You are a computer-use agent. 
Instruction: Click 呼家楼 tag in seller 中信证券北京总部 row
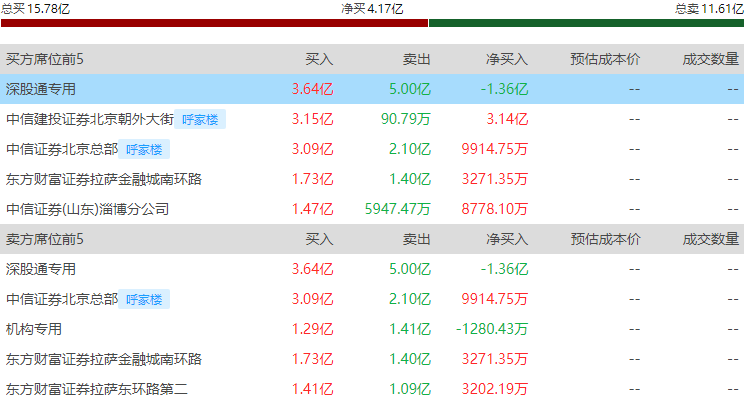point(144,299)
